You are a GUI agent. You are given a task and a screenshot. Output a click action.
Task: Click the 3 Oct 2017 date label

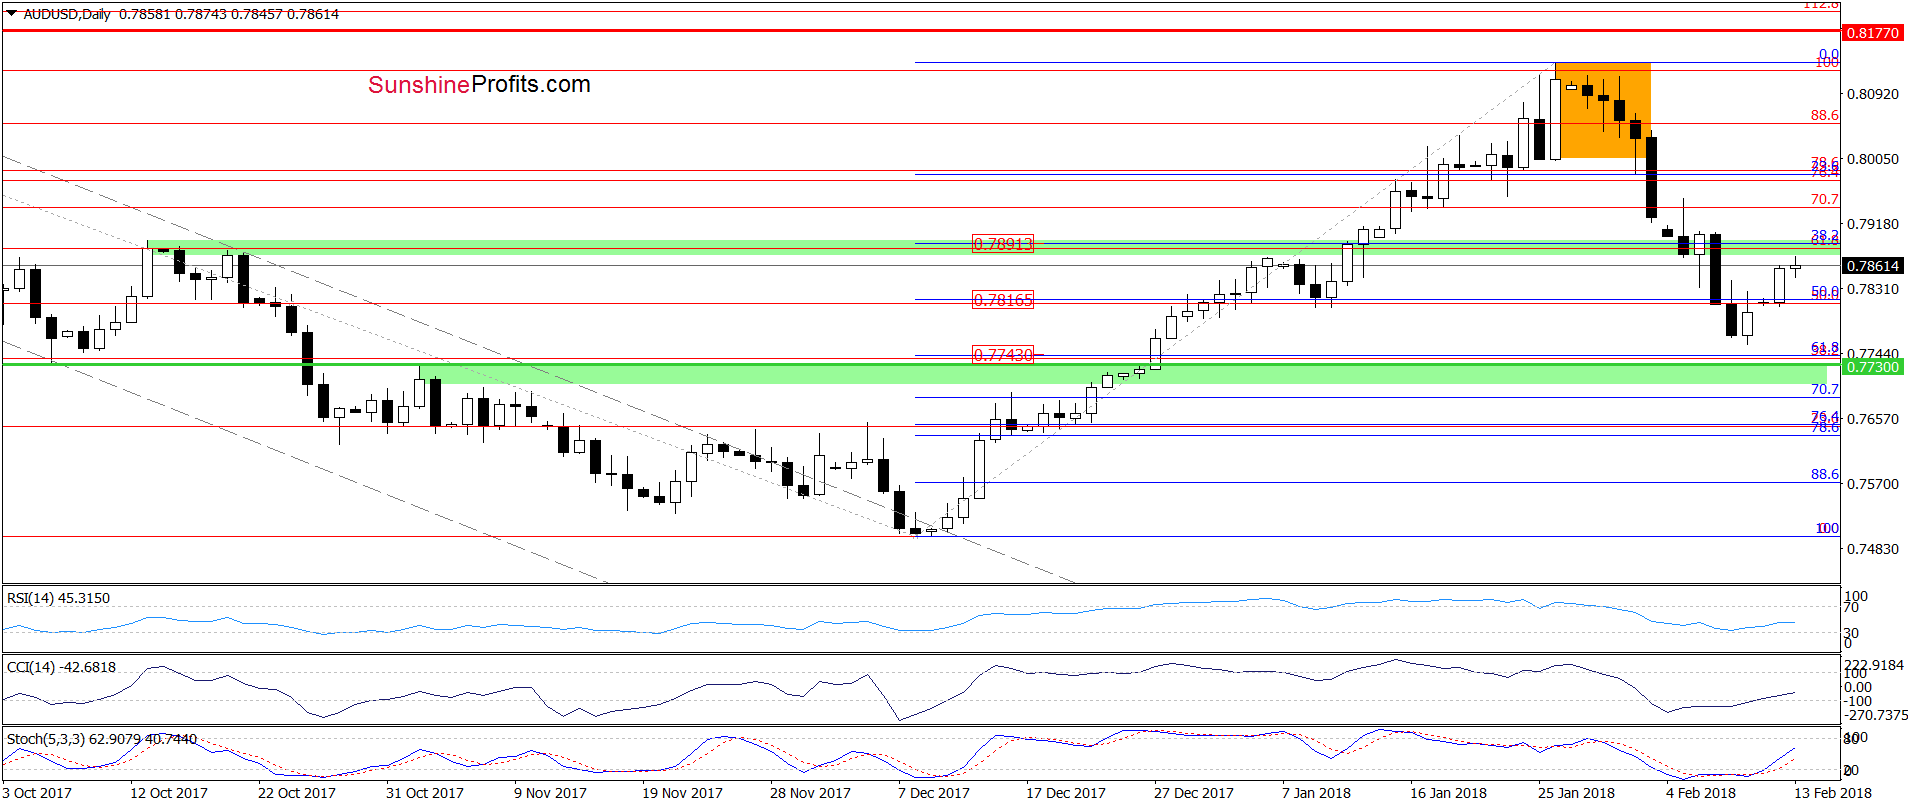pos(37,793)
